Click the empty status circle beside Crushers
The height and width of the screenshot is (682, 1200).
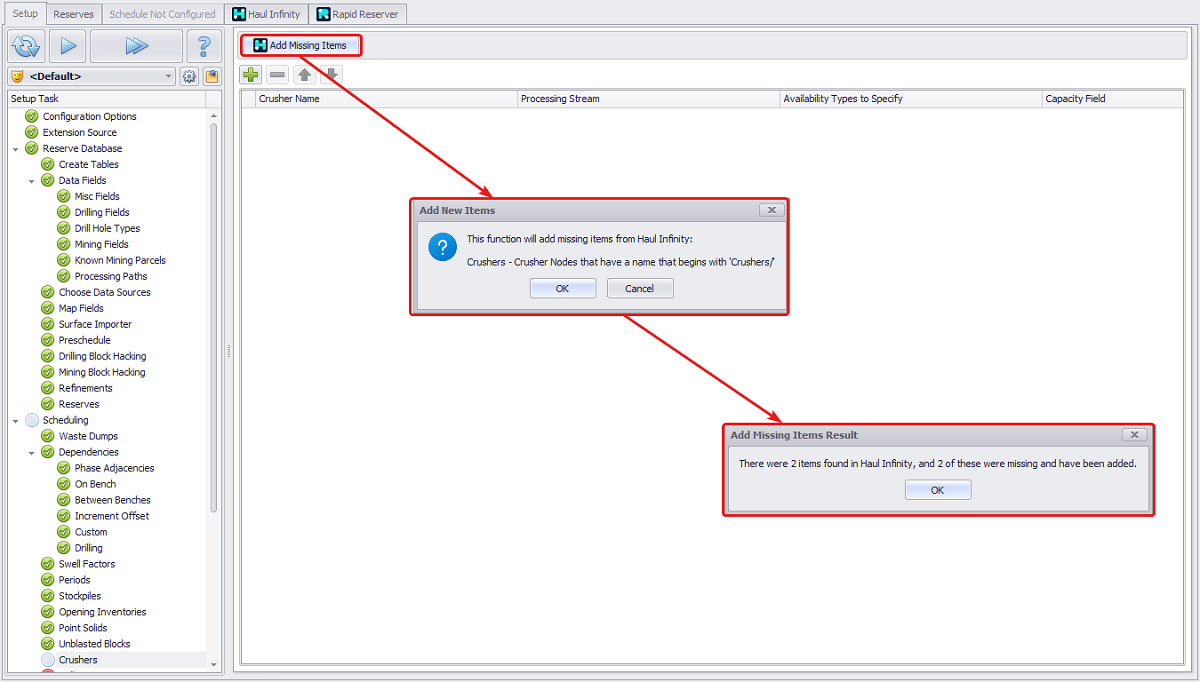48,660
